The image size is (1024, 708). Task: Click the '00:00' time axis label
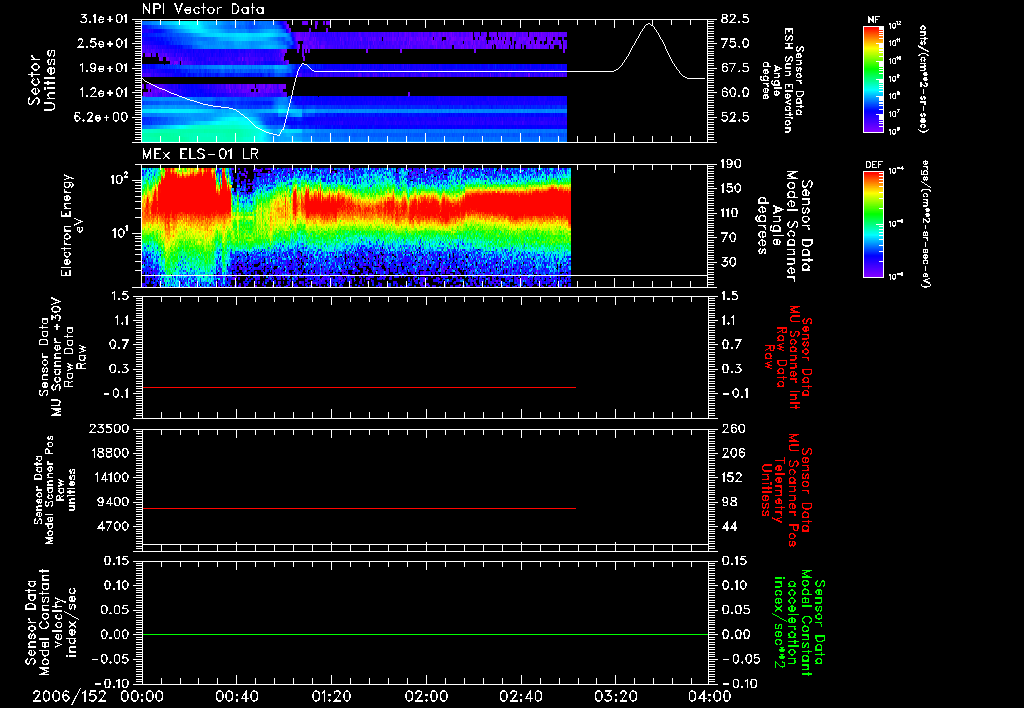click(x=142, y=696)
